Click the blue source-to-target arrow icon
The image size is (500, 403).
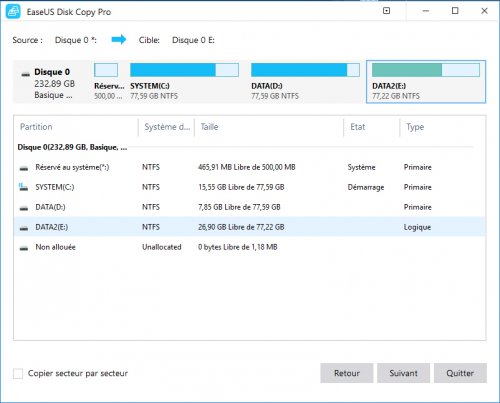[119, 40]
